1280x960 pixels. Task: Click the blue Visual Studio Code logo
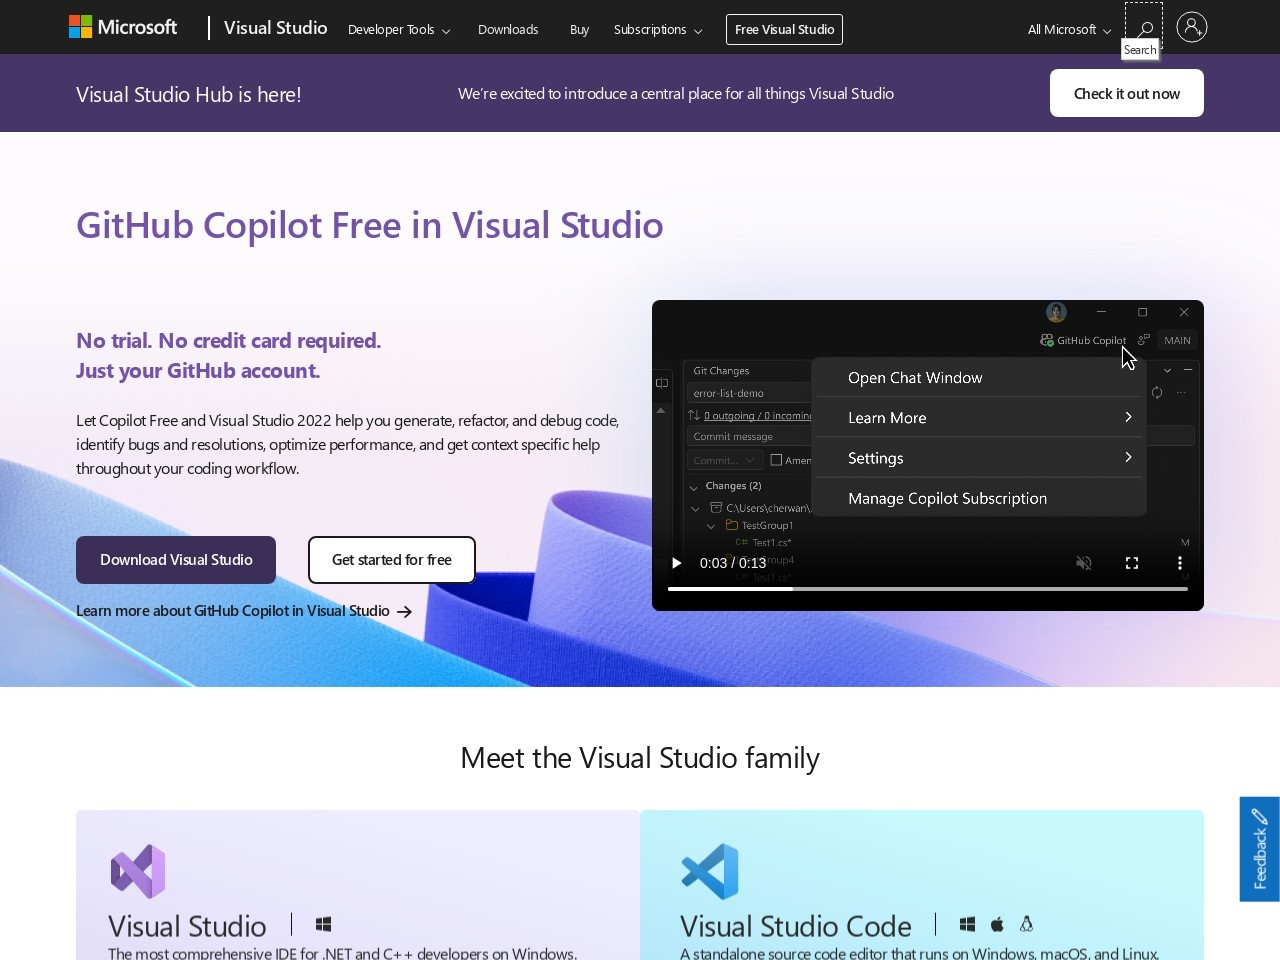point(710,871)
